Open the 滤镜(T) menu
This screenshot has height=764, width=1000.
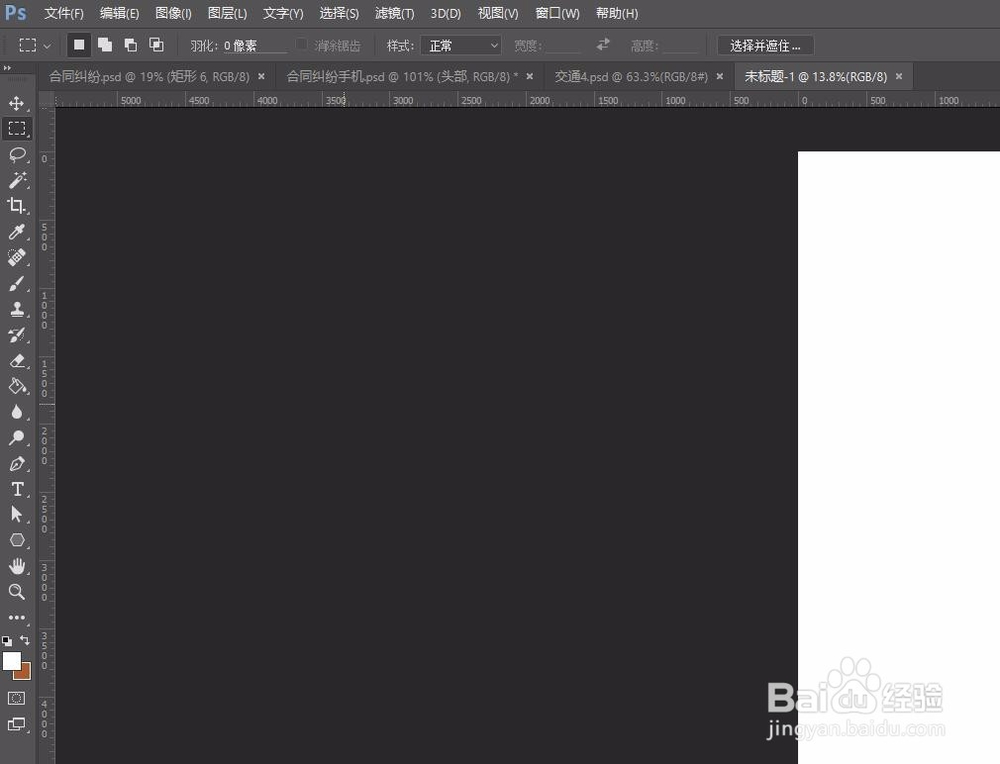point(395,13)
